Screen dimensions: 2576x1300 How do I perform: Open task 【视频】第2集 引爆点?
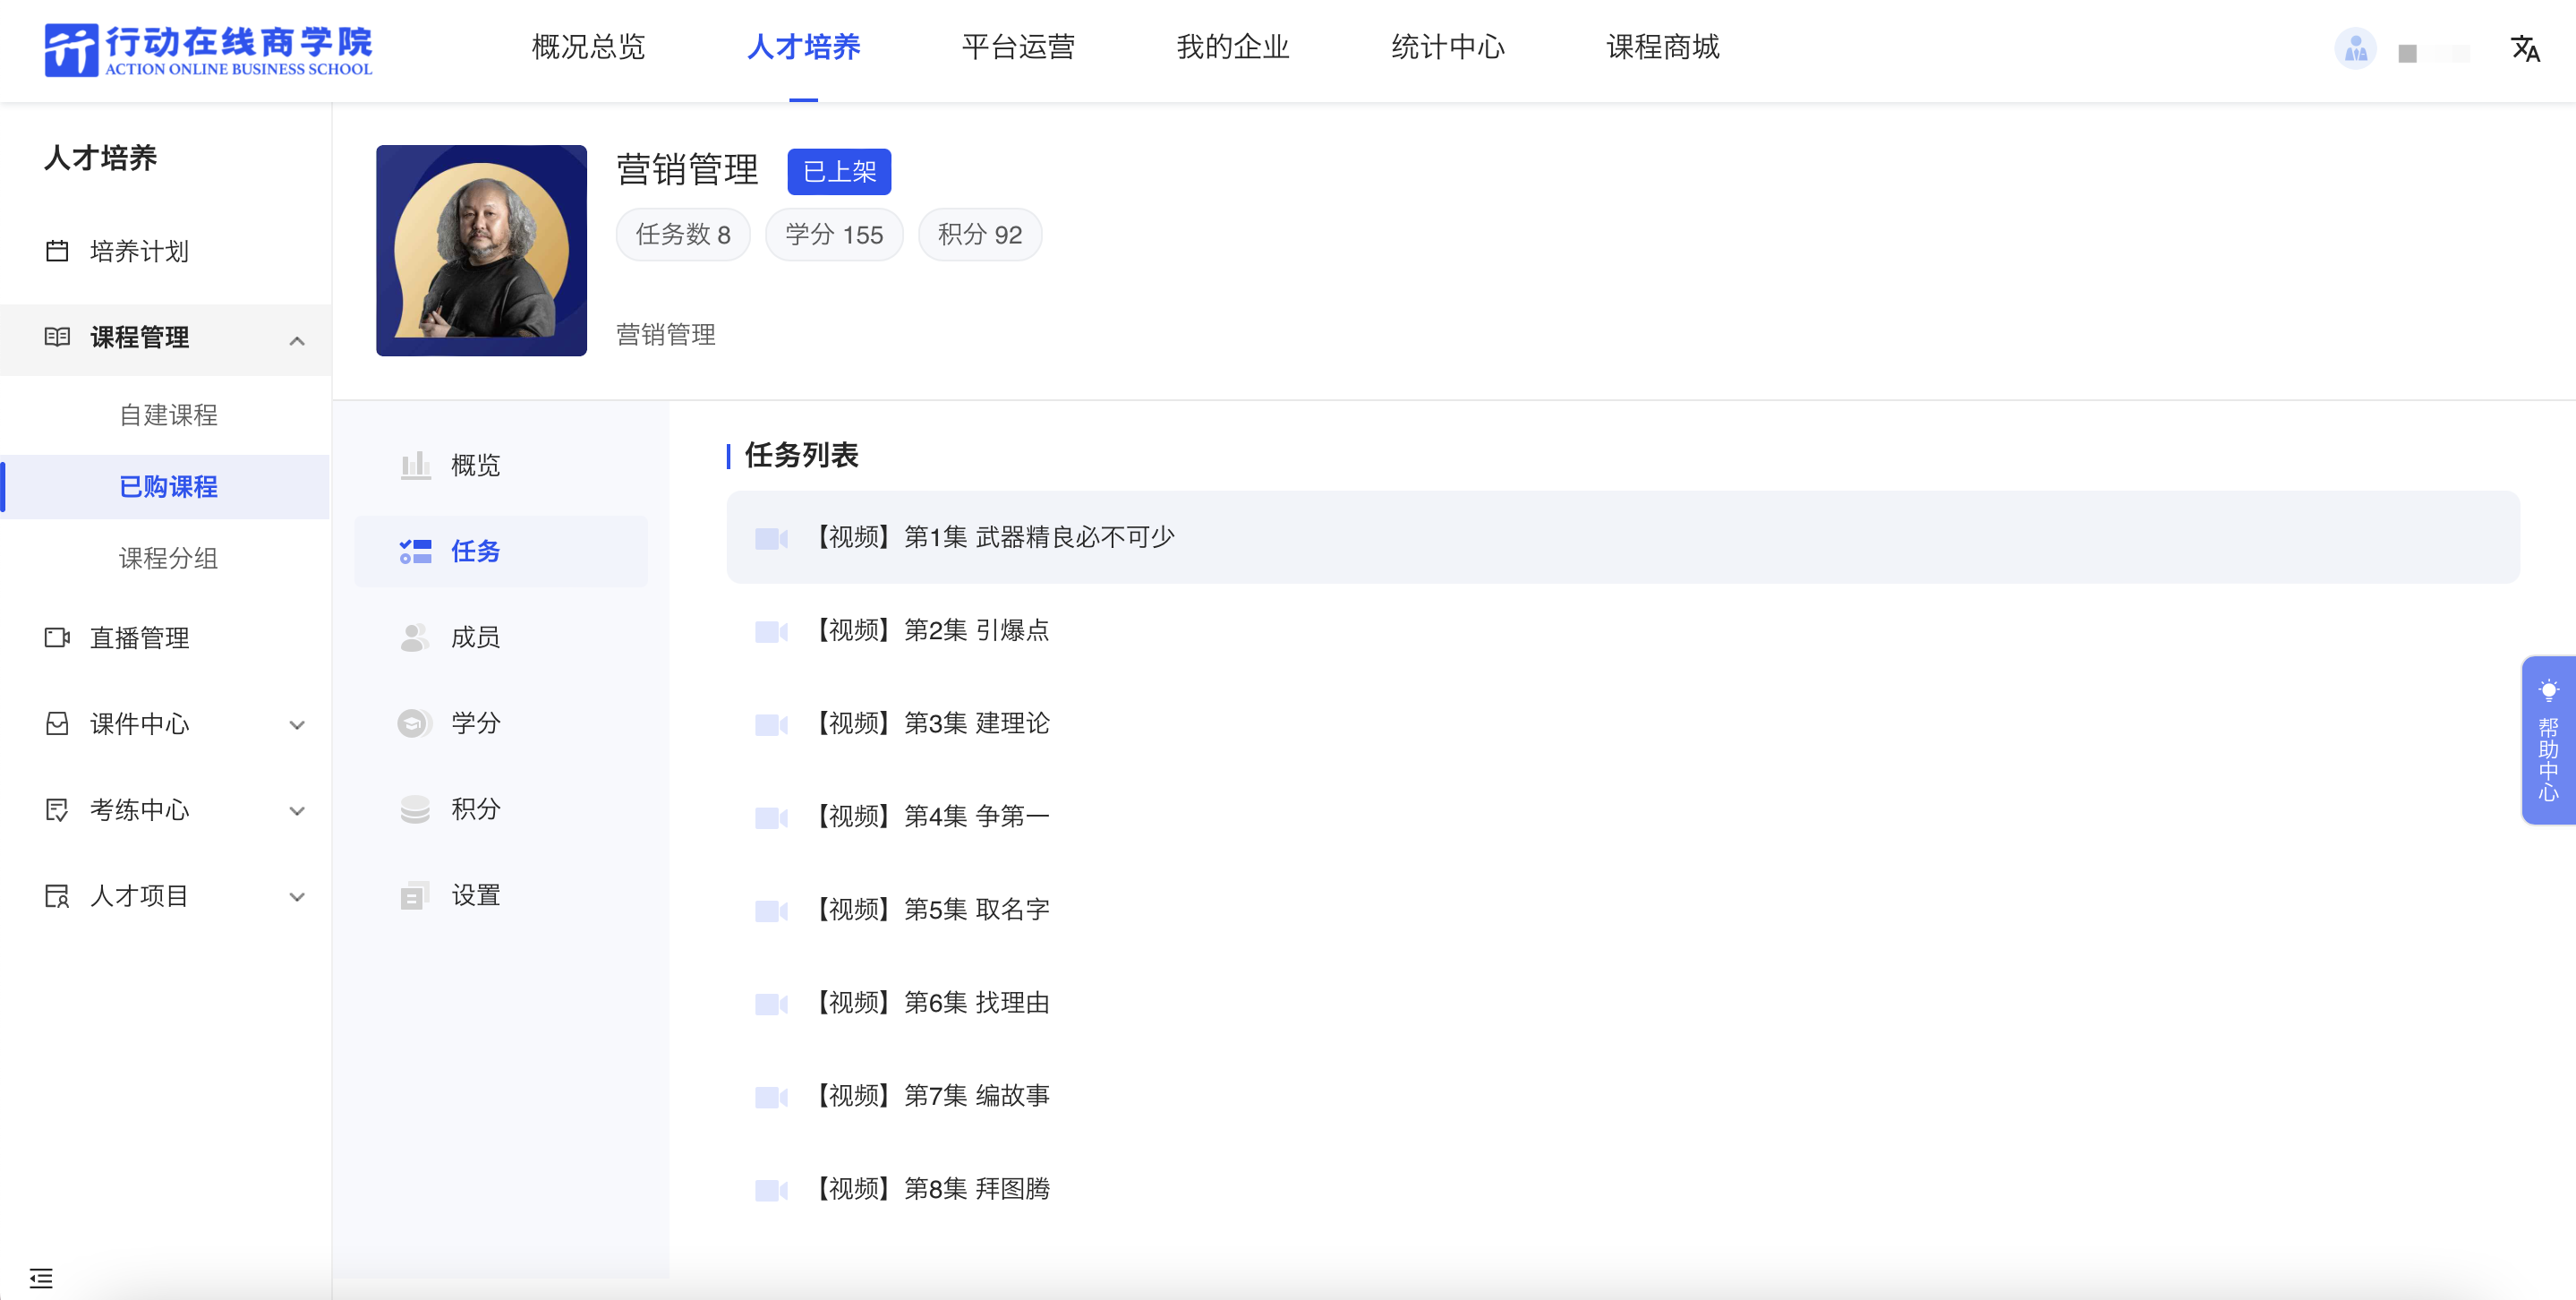[x=1622, y=630]
